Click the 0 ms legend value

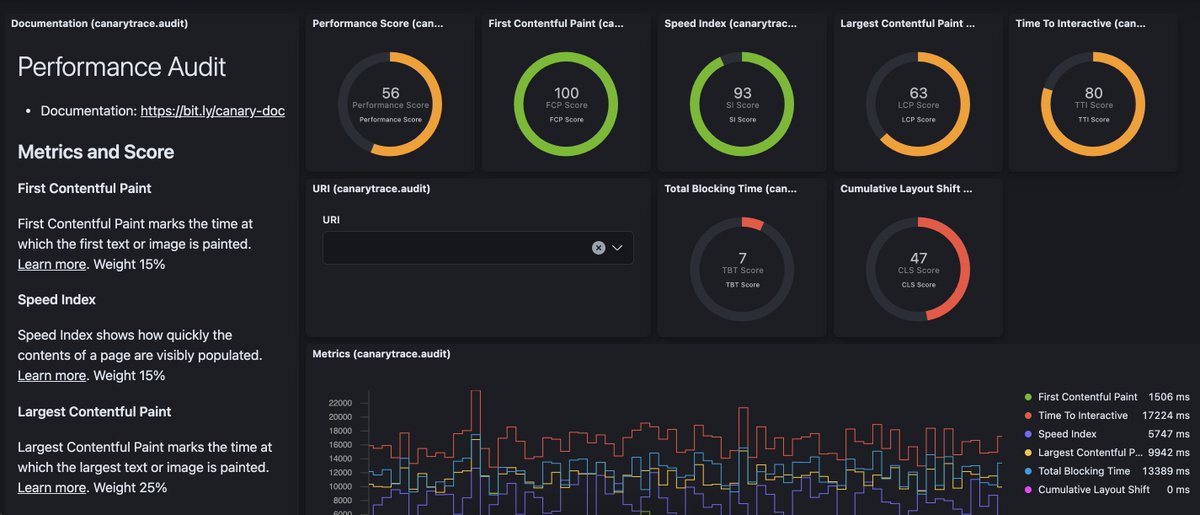[1178, 489]
